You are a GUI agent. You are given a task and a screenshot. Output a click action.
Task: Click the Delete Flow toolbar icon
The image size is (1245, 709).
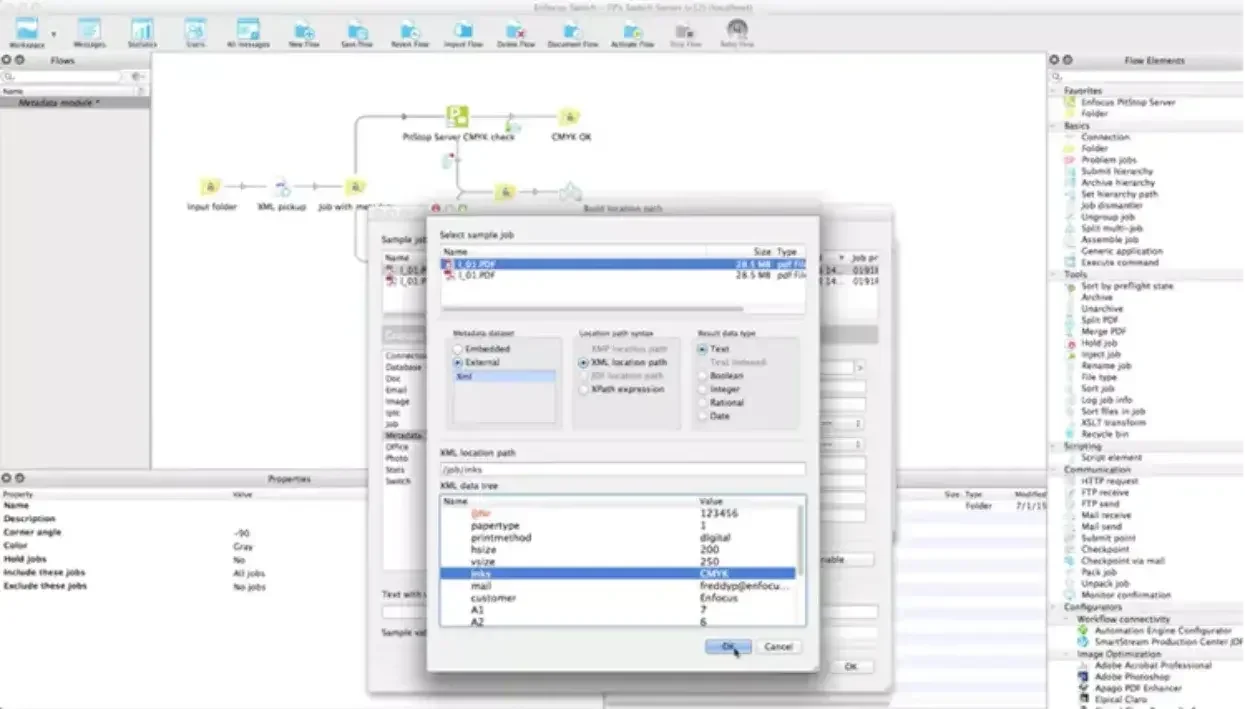click(516, 32)
